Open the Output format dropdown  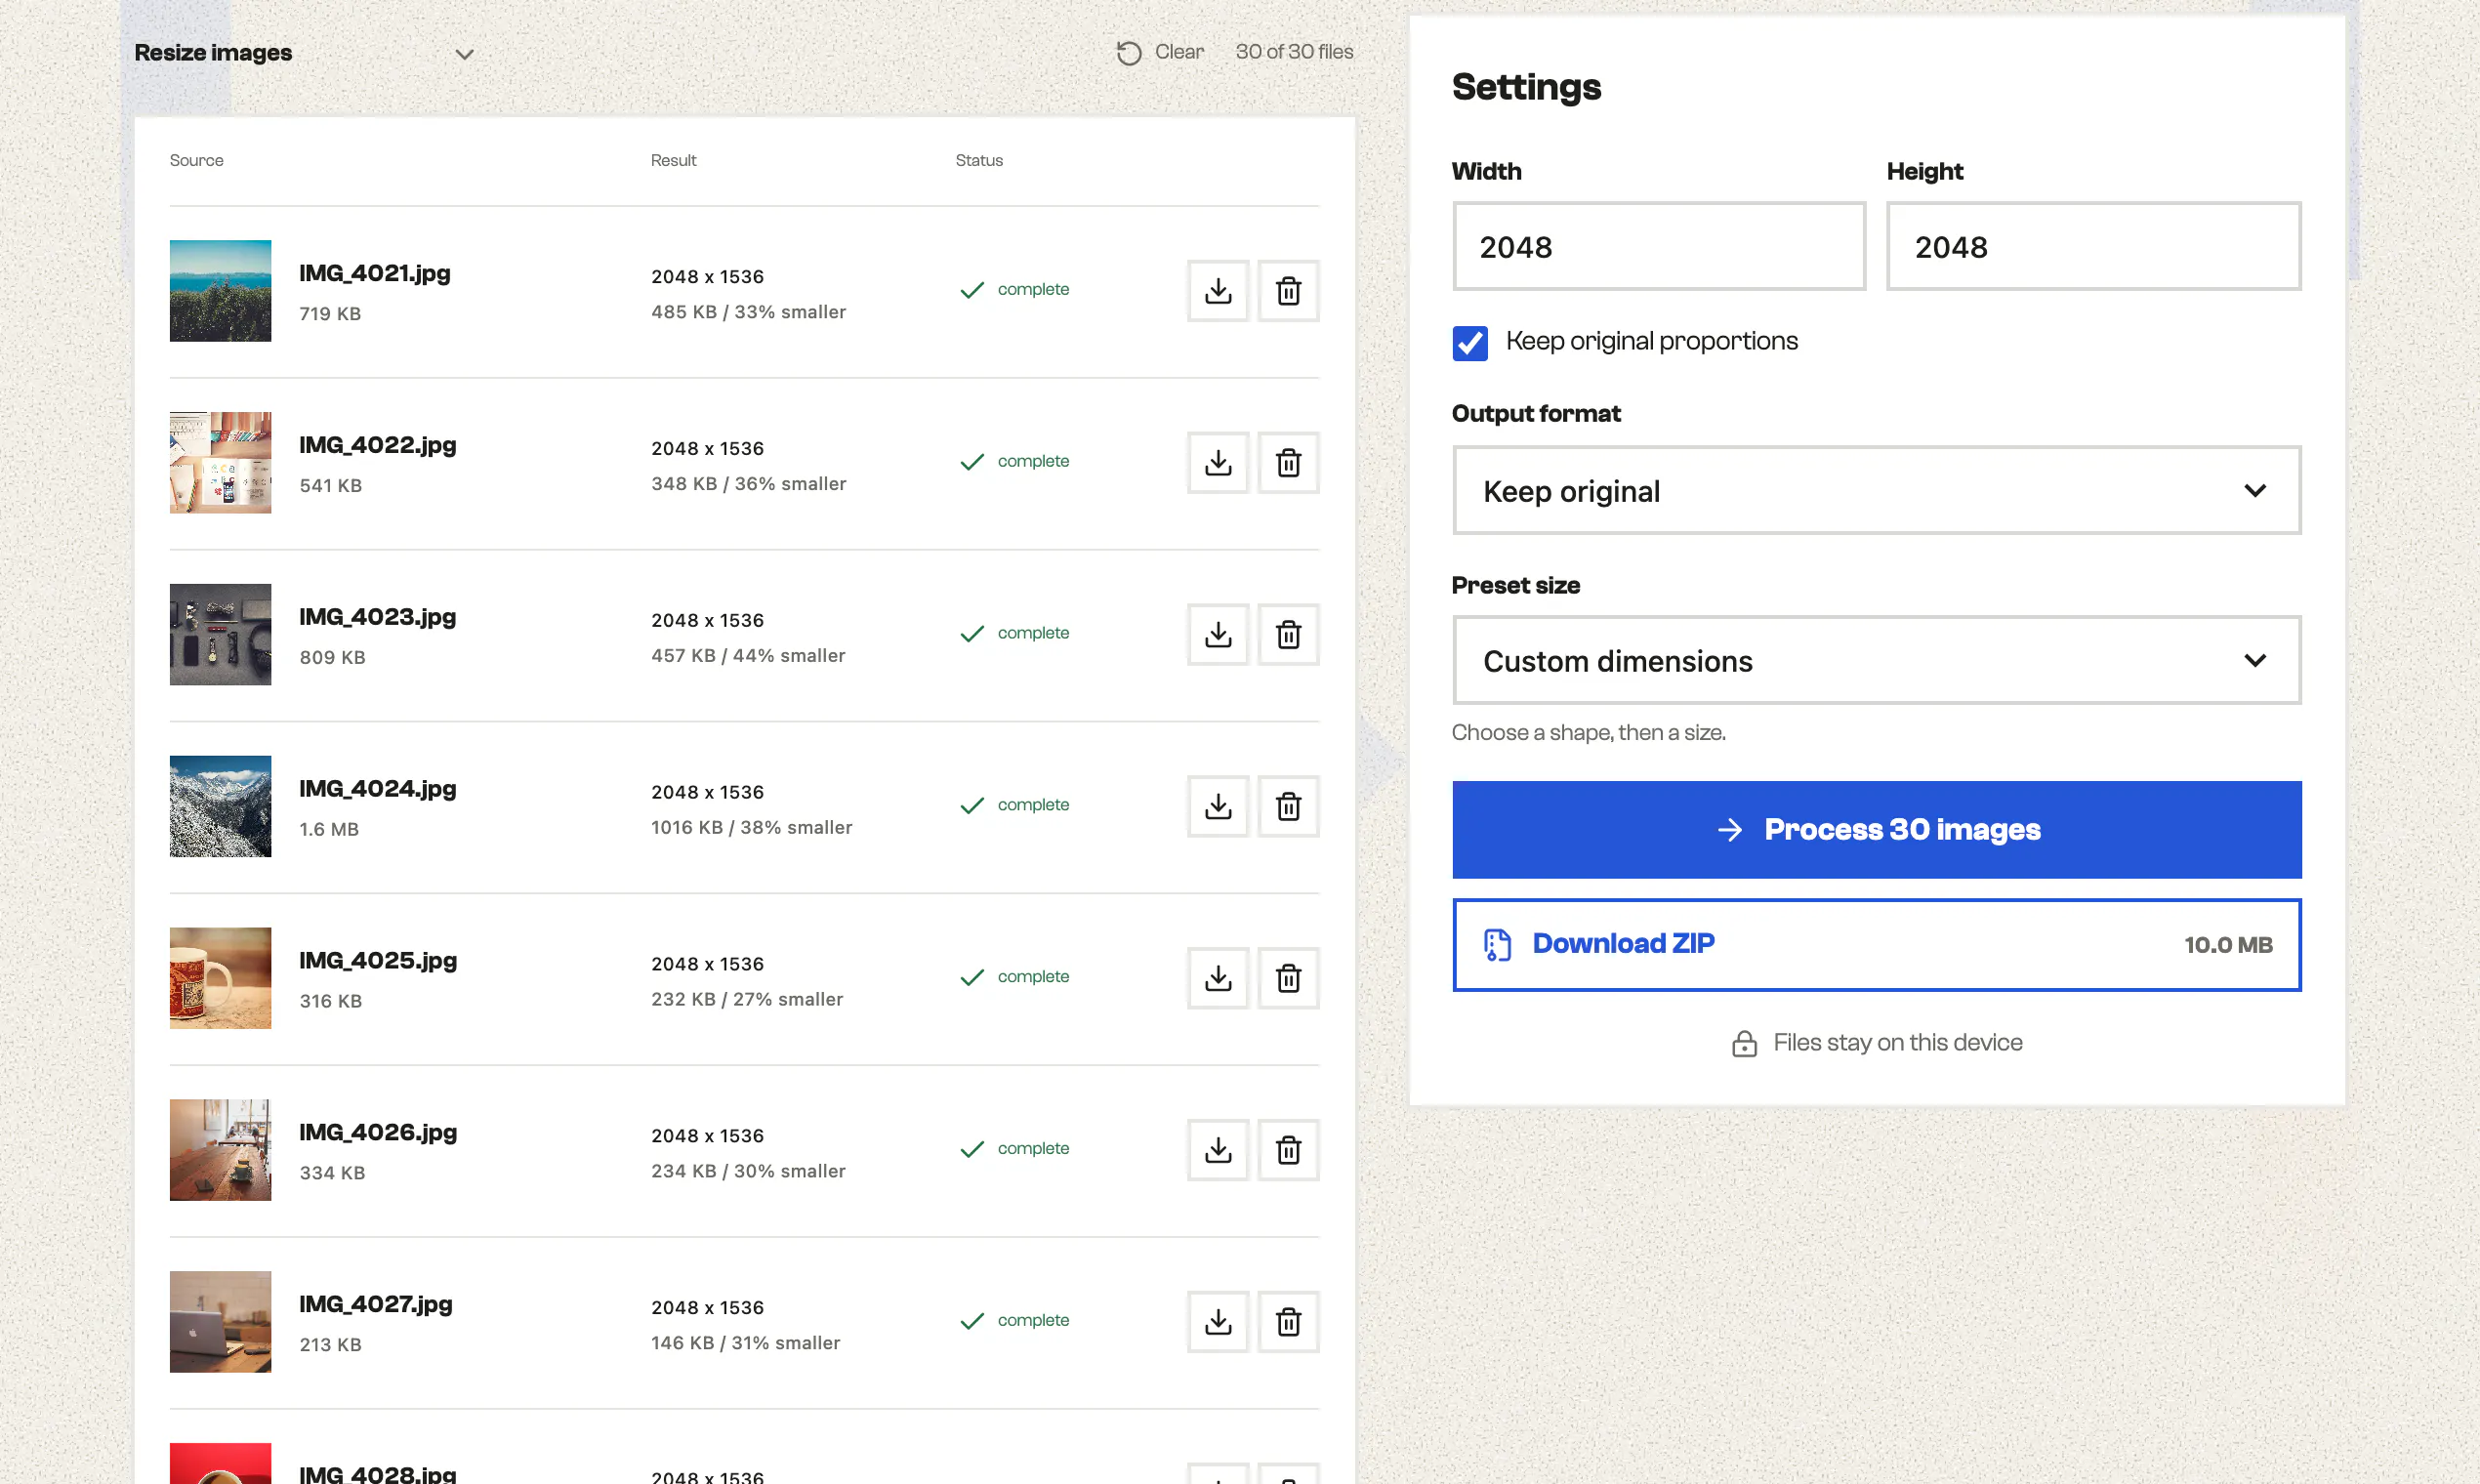pos(1876,491)
